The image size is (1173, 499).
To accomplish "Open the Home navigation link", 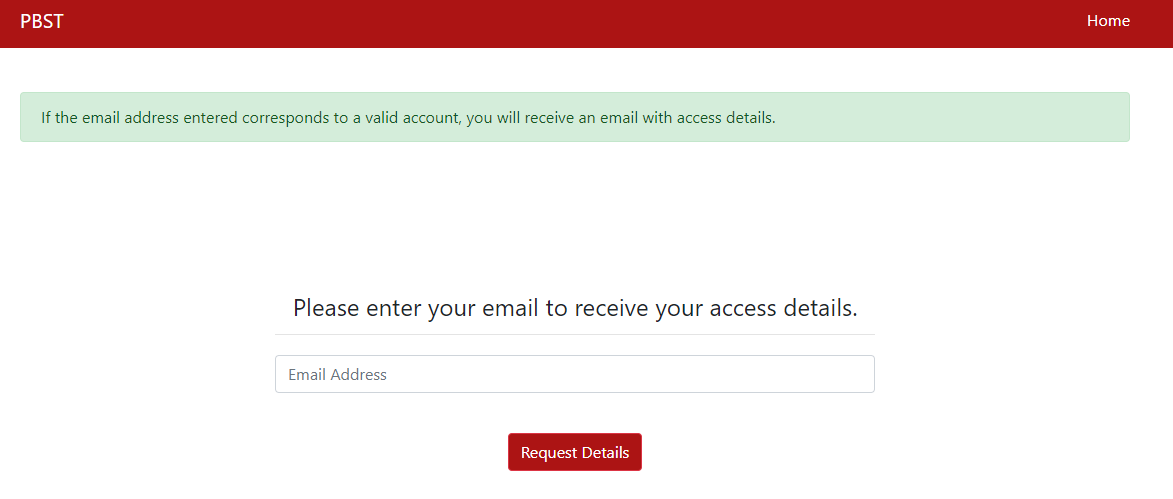I will 1108,21.
